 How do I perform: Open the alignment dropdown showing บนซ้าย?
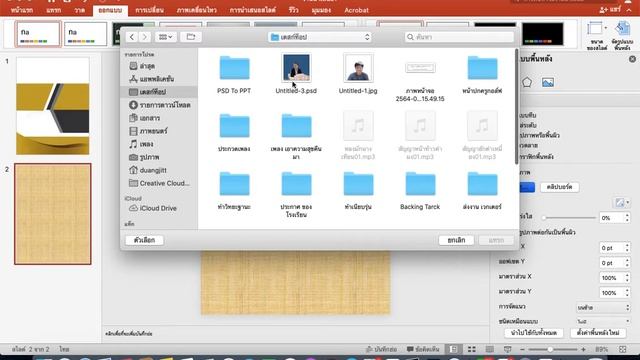603,307
